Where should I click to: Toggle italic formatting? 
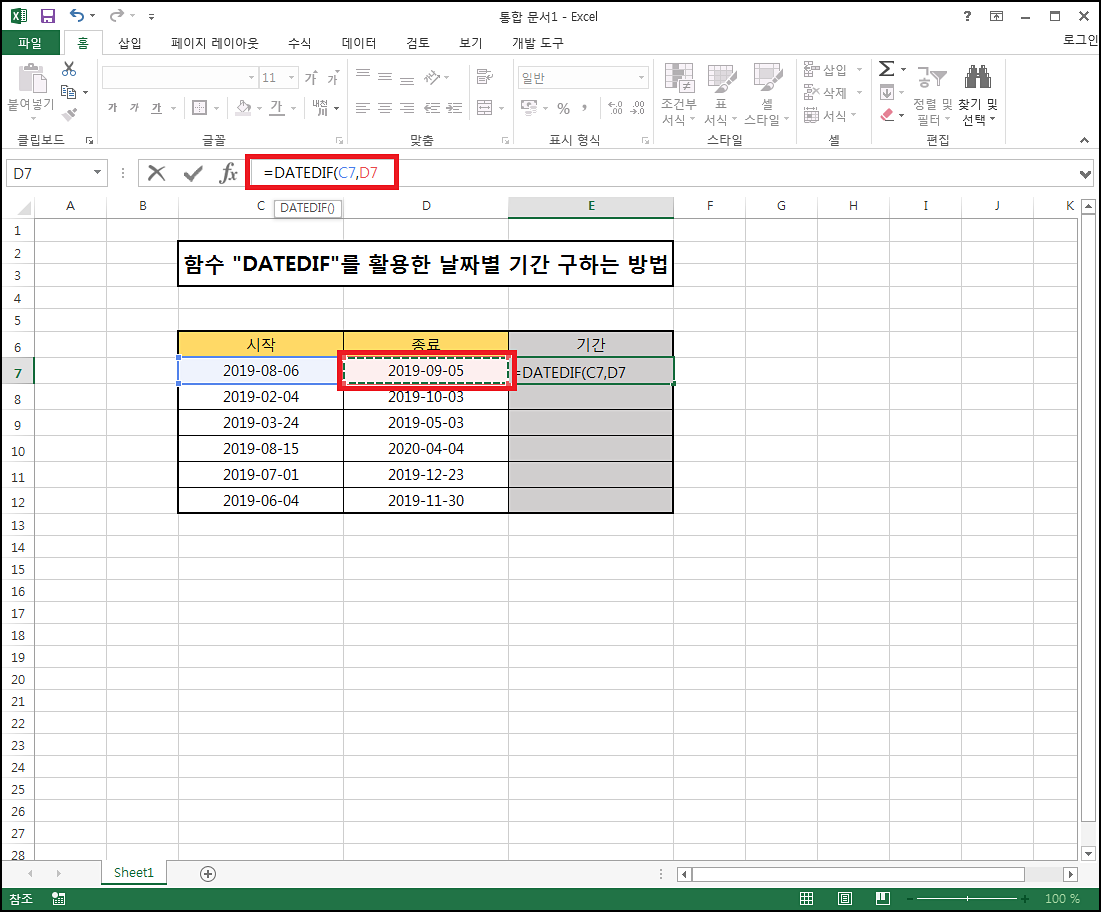coord(134,108)
